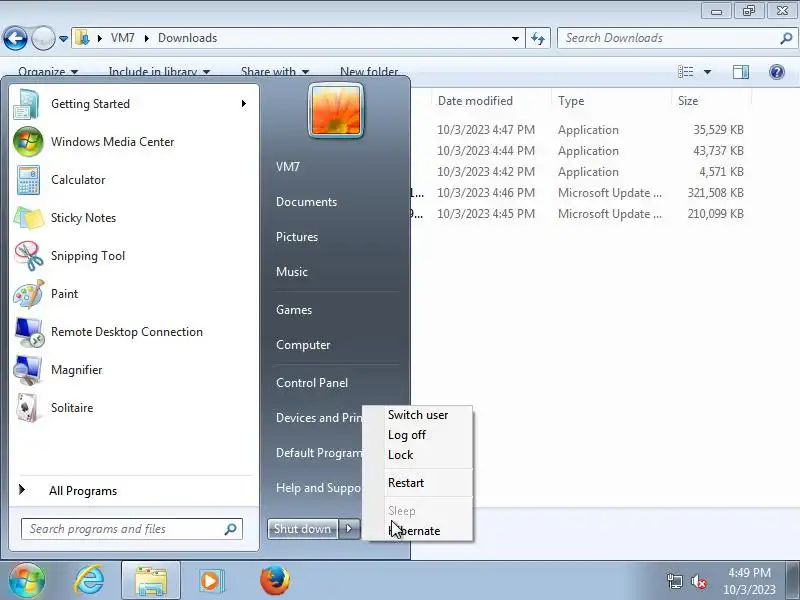Image resolution: width=800 pixels, height=600 pixels.
Task: Click the search magnifier in Start menu
Action: point(231,529)
